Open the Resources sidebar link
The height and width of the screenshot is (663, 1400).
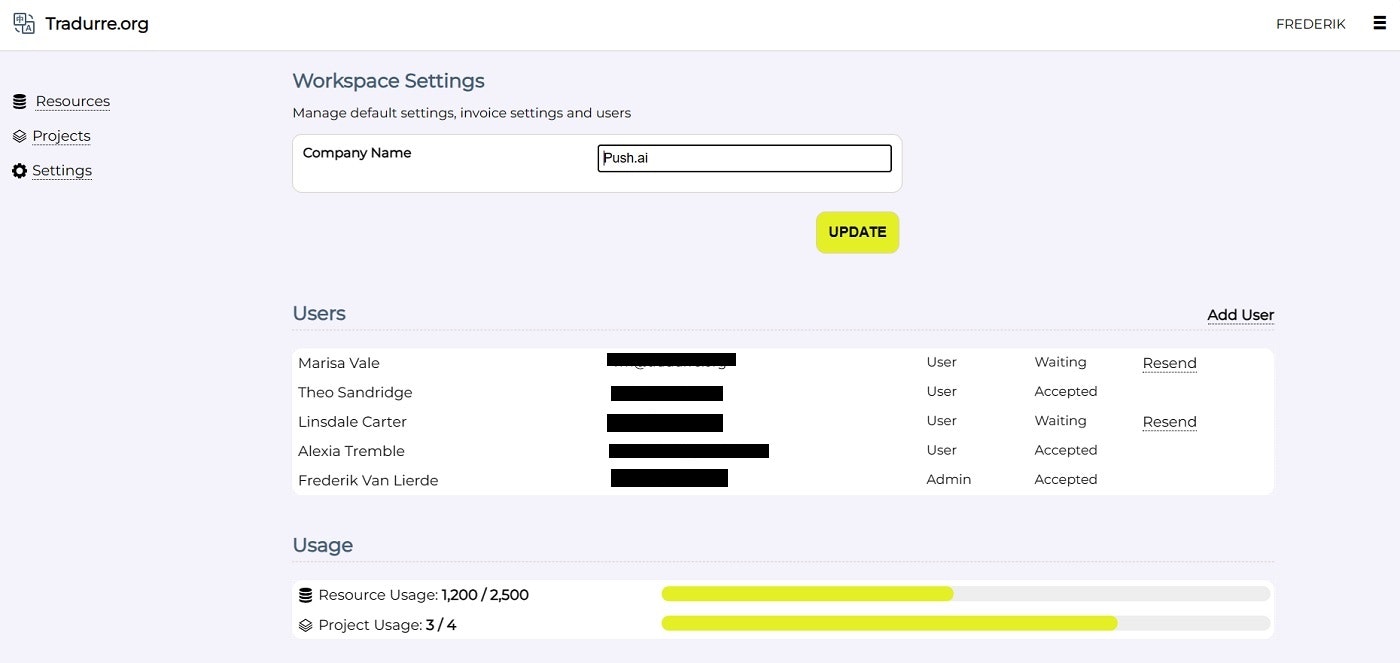[73, 101]
